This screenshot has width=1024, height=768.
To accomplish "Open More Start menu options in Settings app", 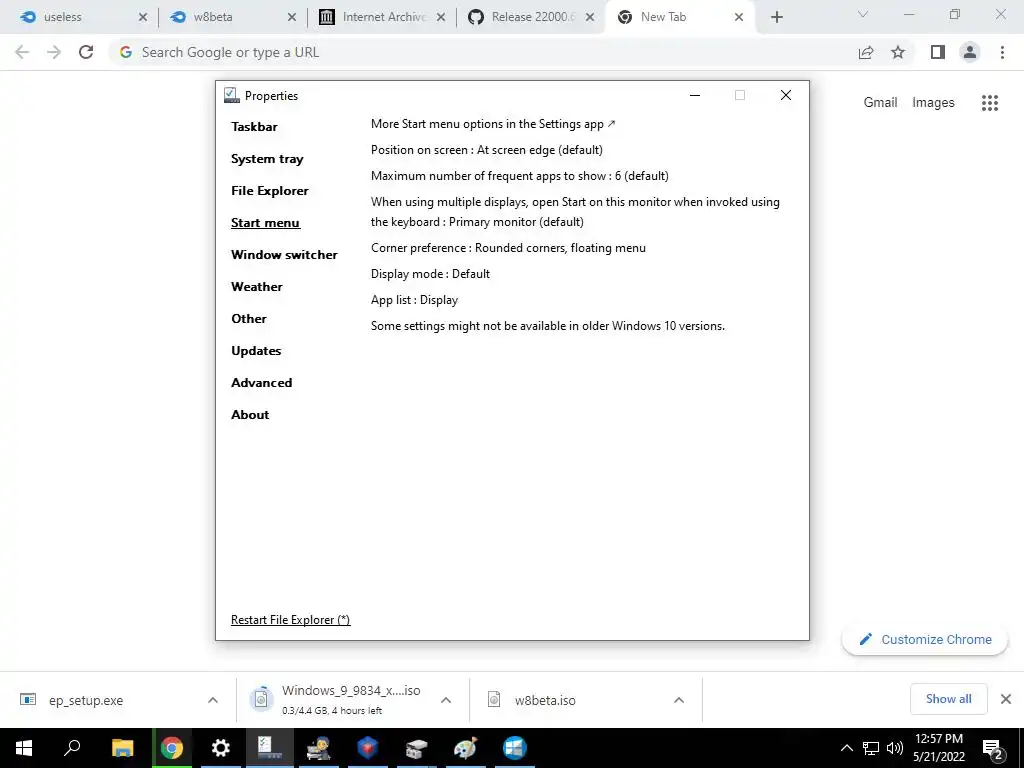I will (x=493, y=123).
